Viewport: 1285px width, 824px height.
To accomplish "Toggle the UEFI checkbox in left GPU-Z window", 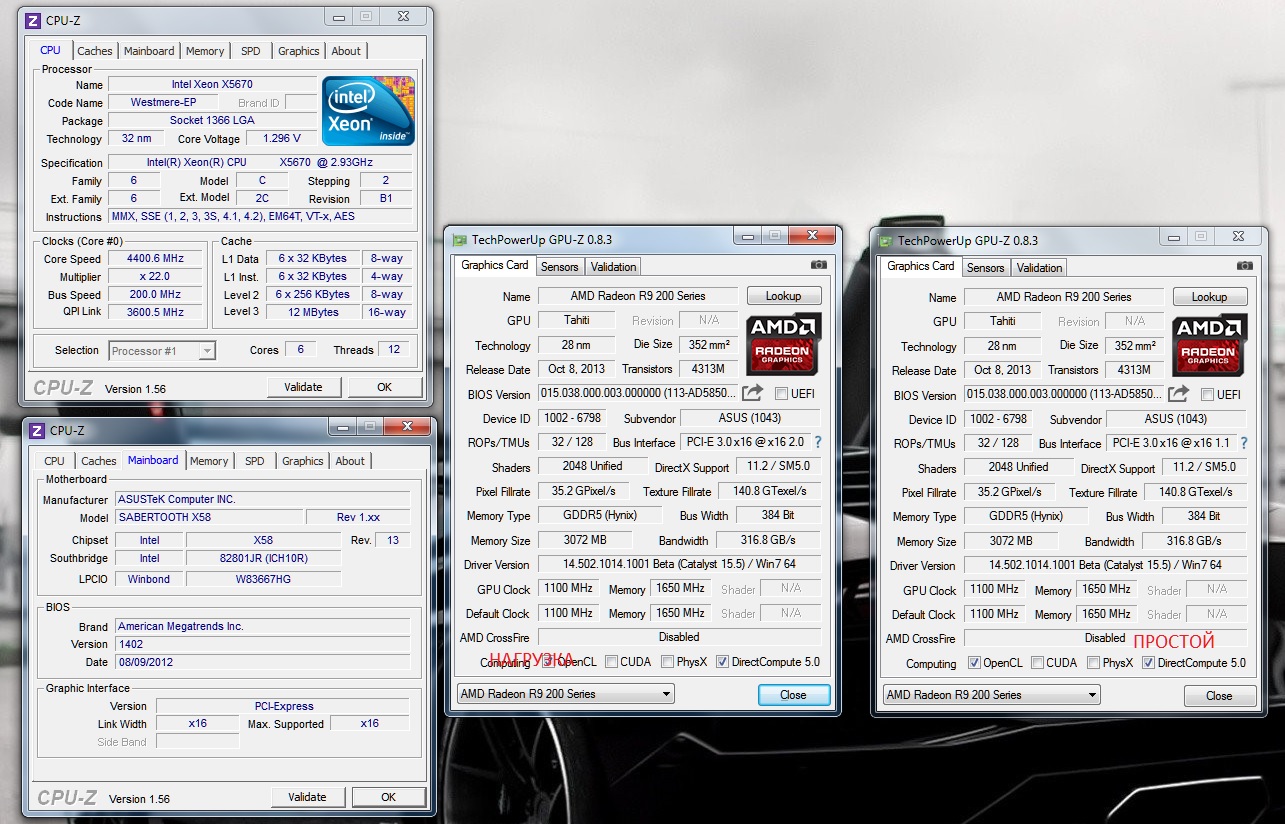I will click(x=781, y=394).
